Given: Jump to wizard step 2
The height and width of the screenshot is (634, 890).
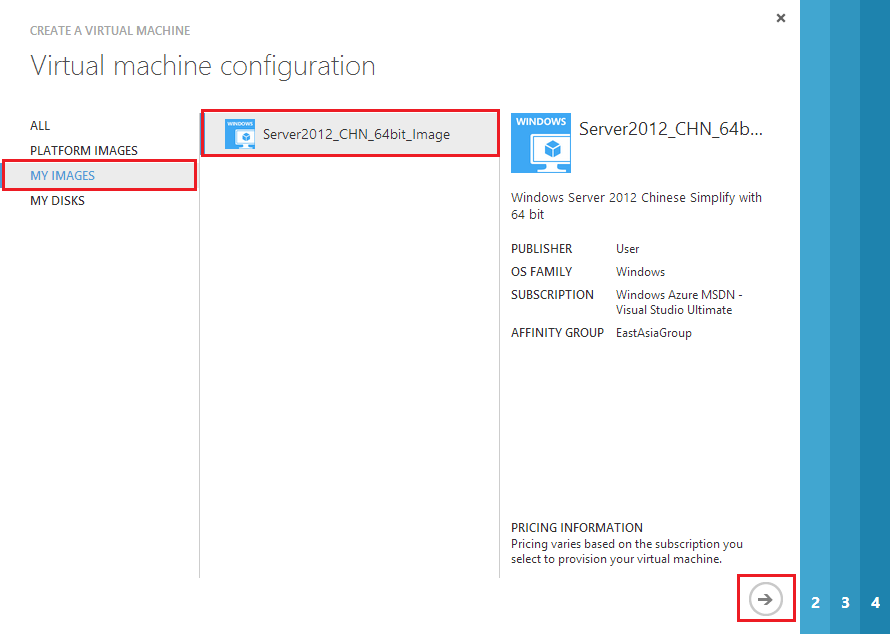Looking at the screenshot, I should click(815, 602).
